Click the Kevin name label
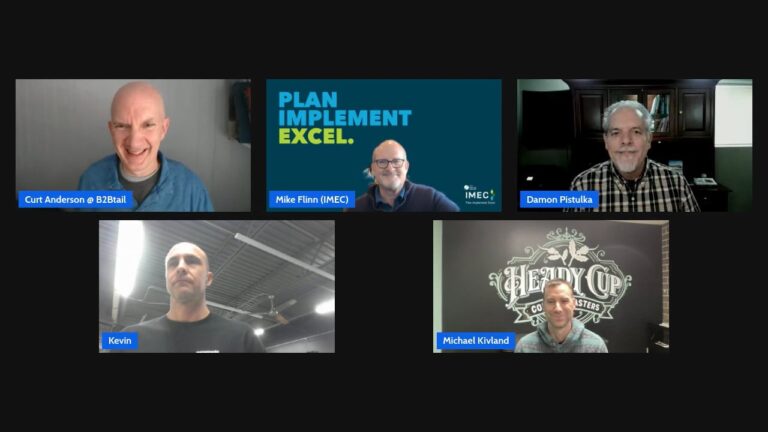 [x=120, y=340]
